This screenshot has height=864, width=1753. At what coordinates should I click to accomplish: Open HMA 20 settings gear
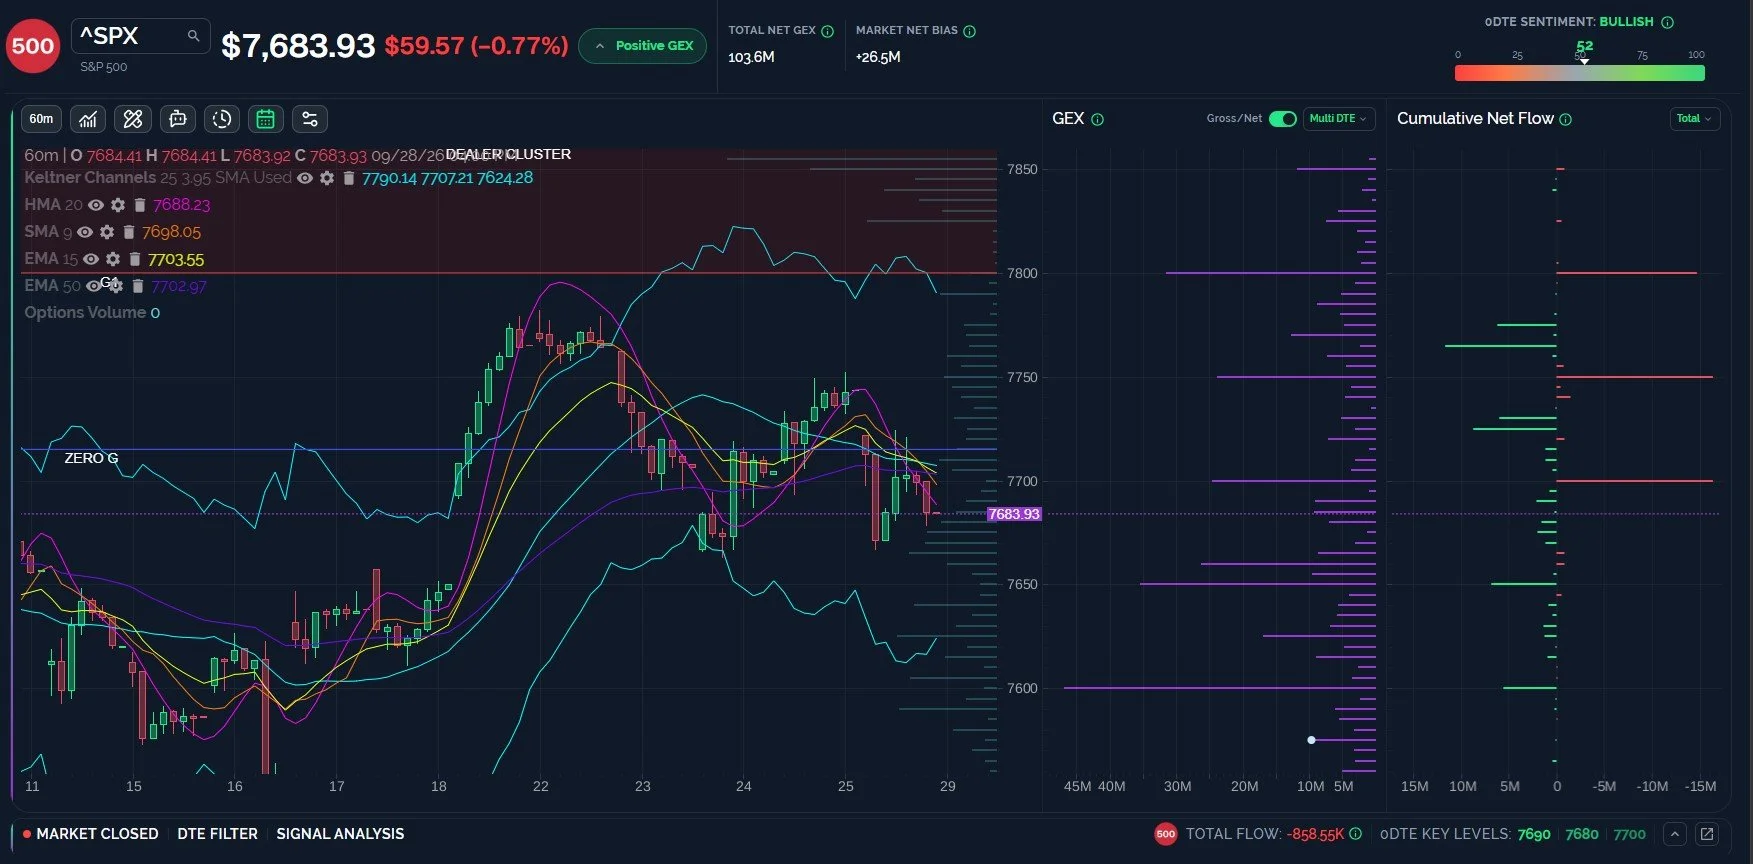tap(118, 205)
